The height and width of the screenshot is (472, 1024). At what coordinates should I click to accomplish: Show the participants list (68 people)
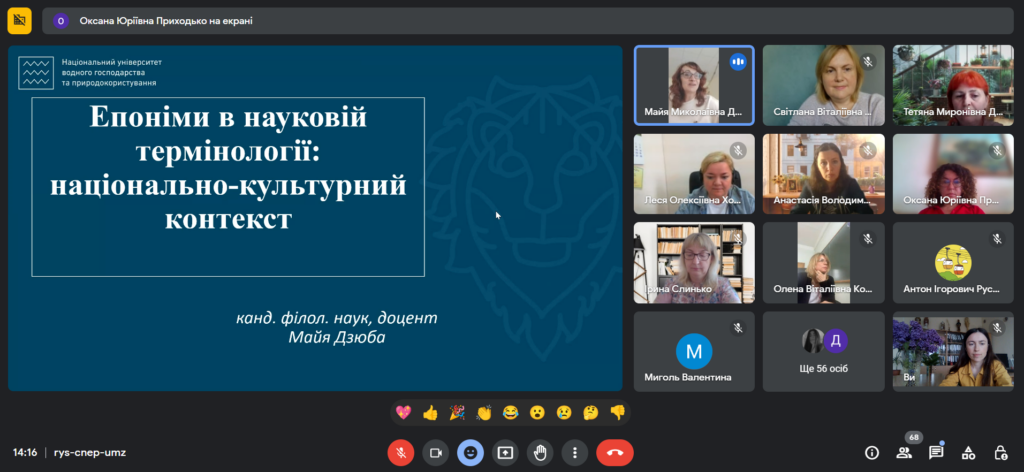coord(904,452)
